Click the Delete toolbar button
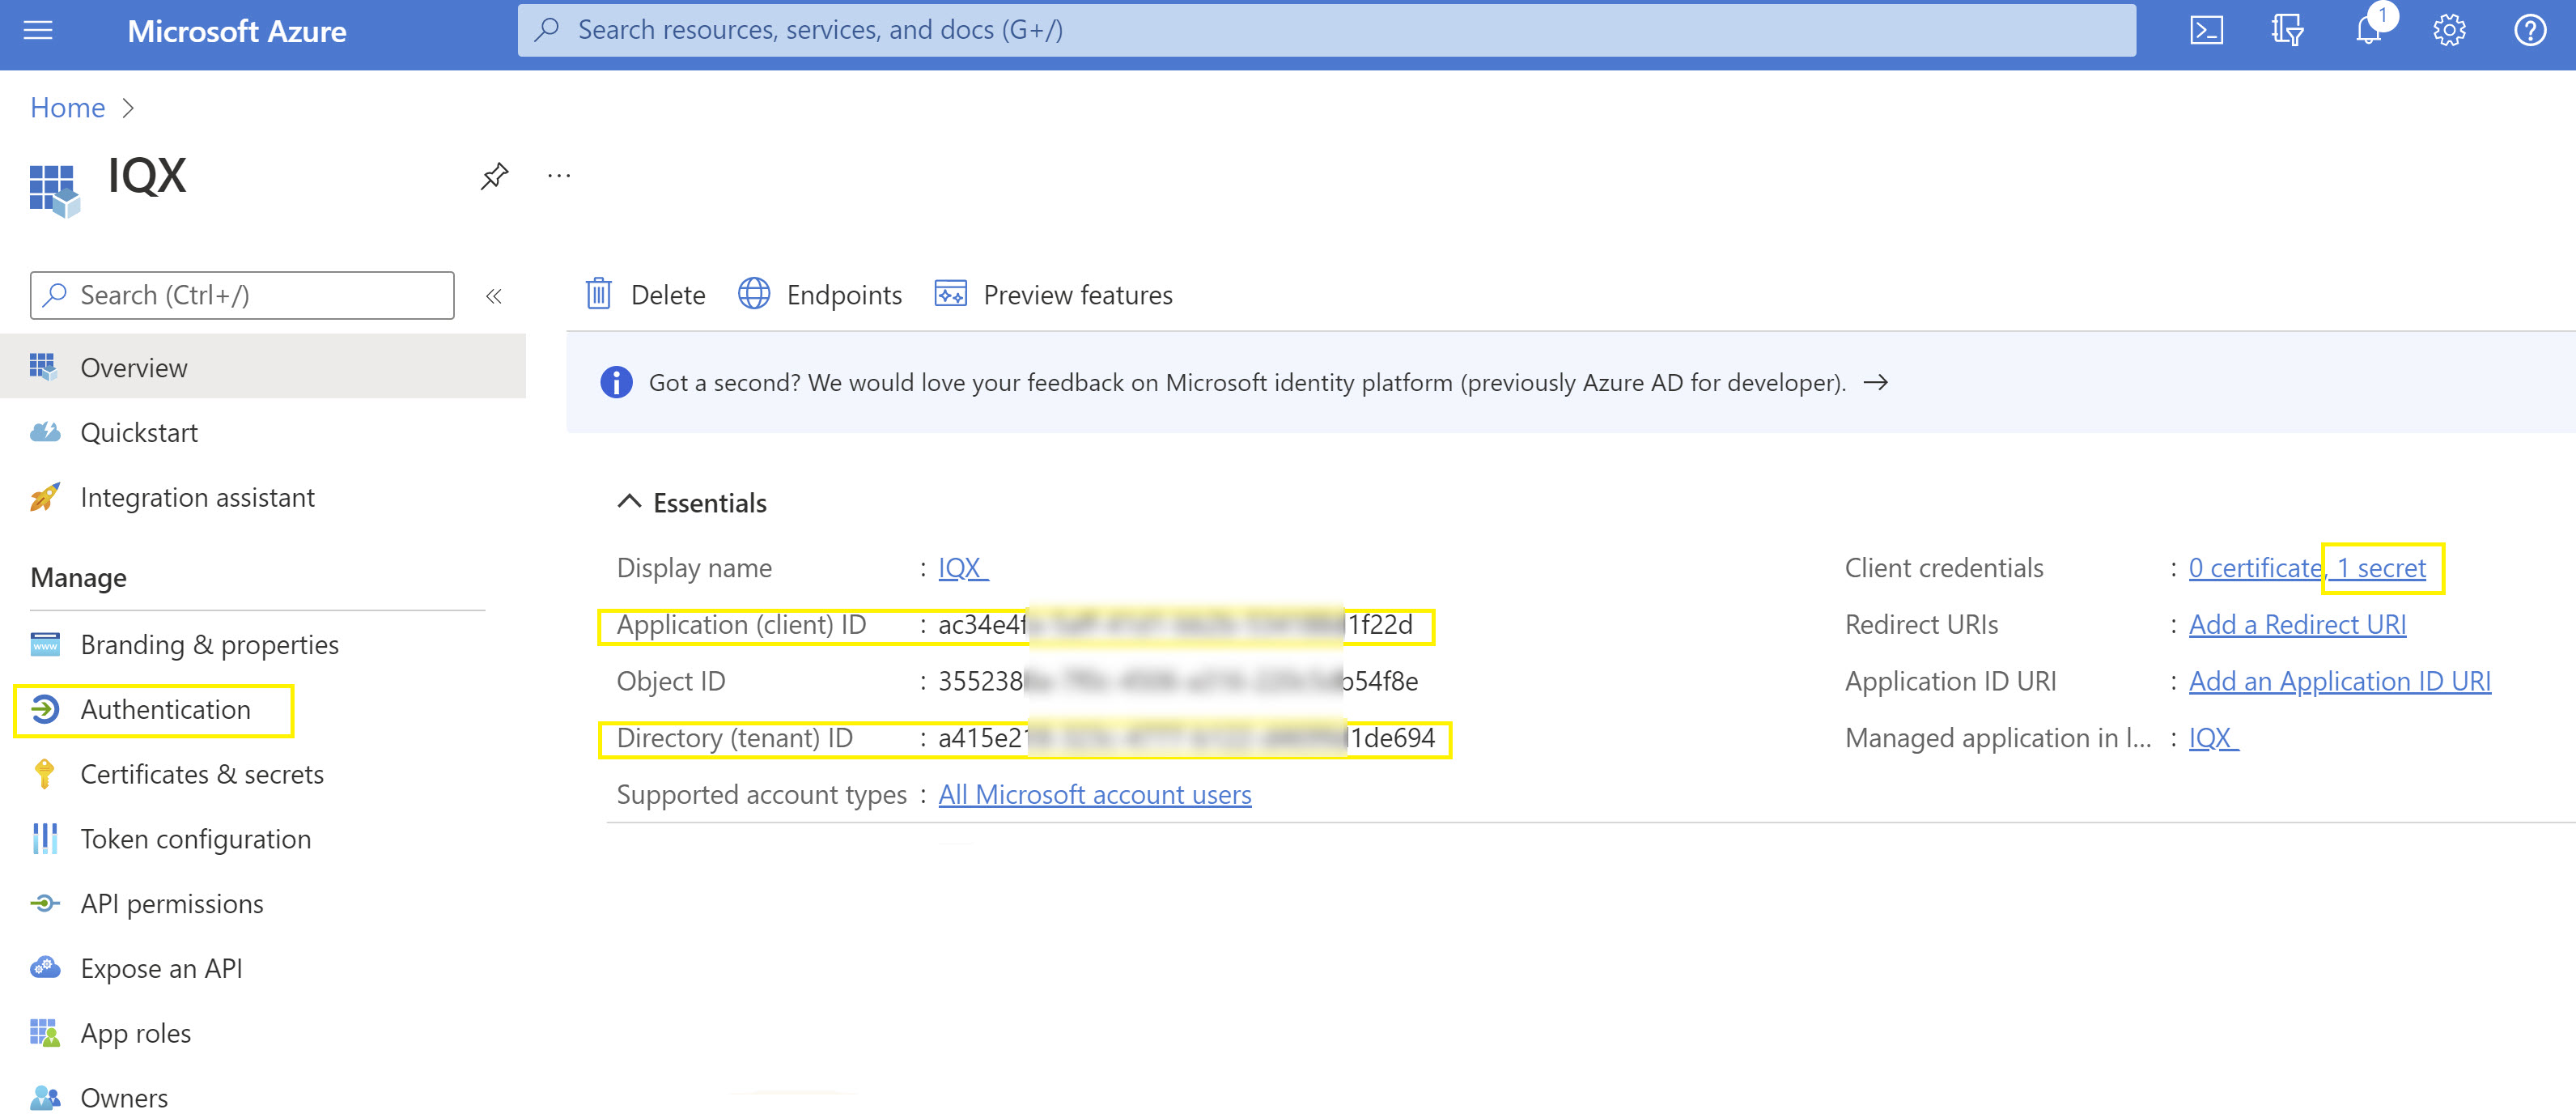Viewport: 2576px width, 1118px height. (x=646, y=295)
